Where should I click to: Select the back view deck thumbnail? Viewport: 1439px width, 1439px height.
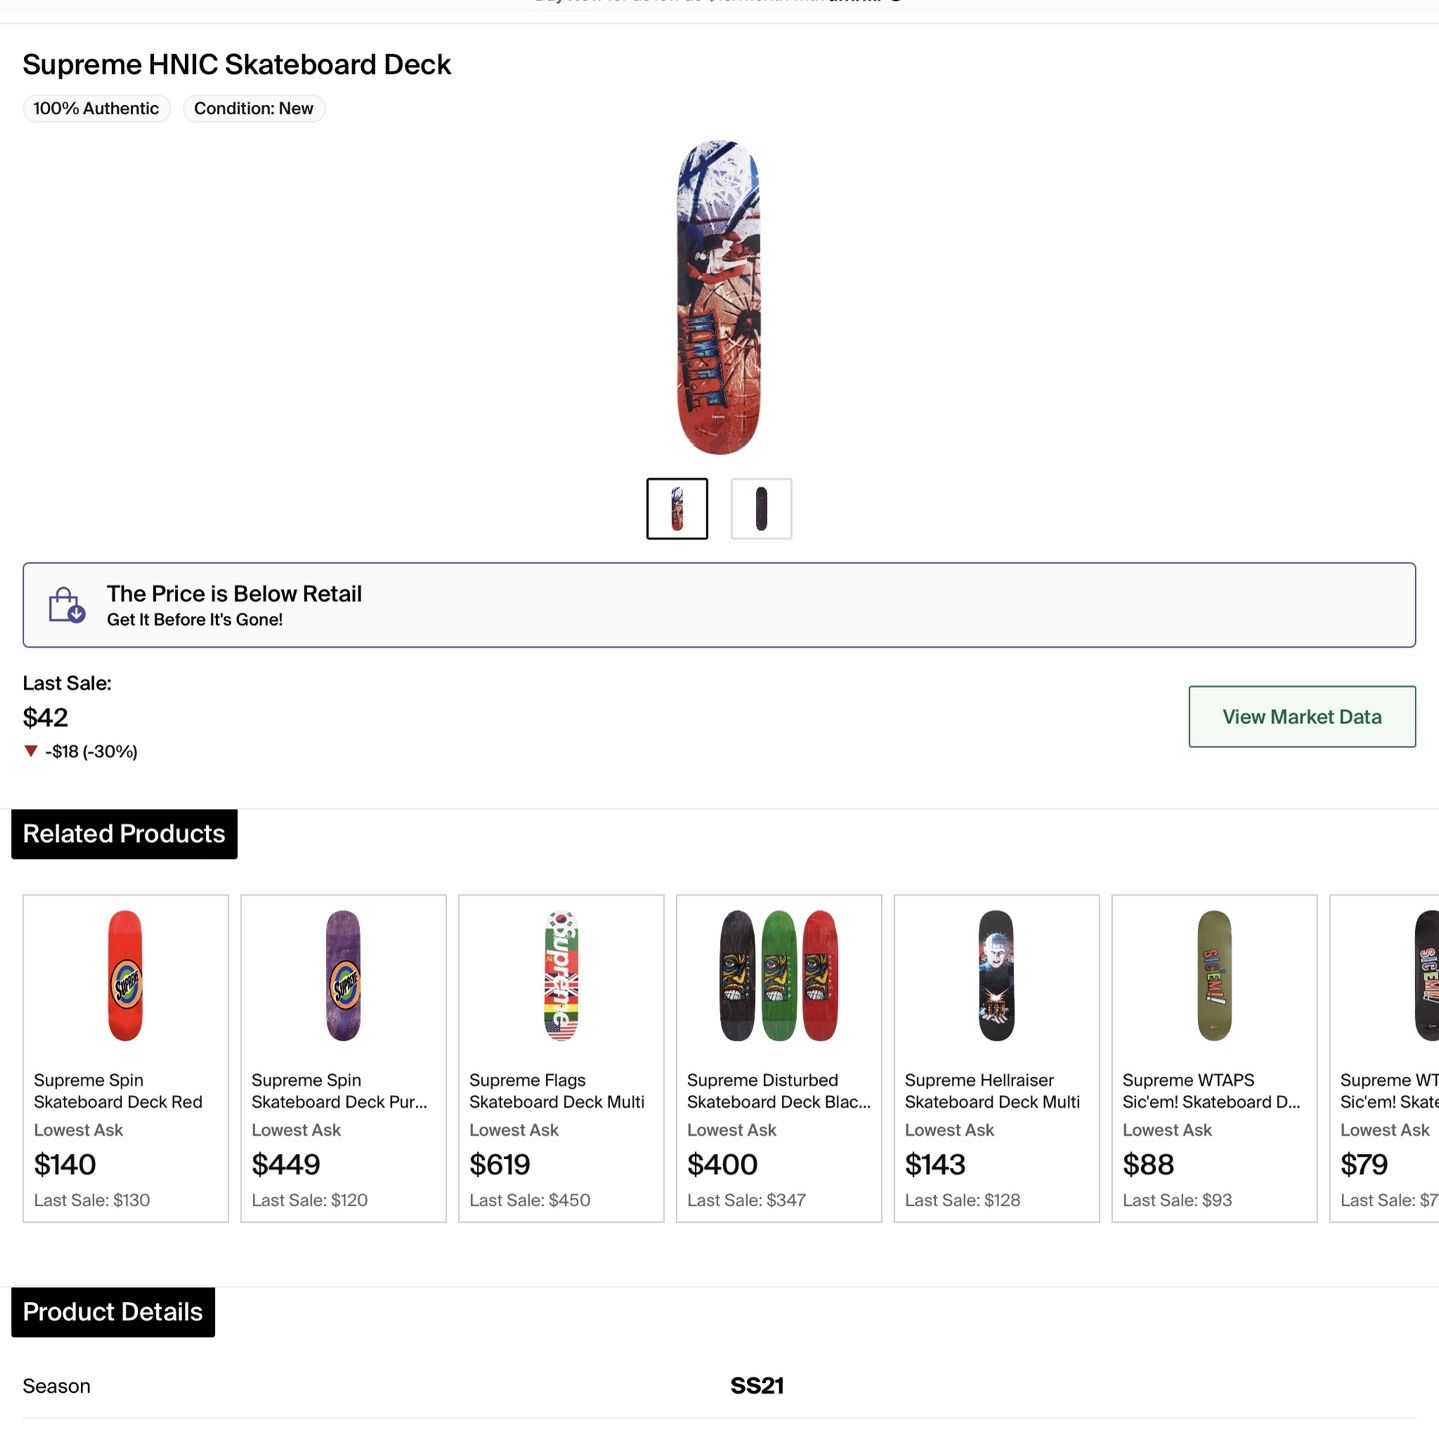[761, 509]
